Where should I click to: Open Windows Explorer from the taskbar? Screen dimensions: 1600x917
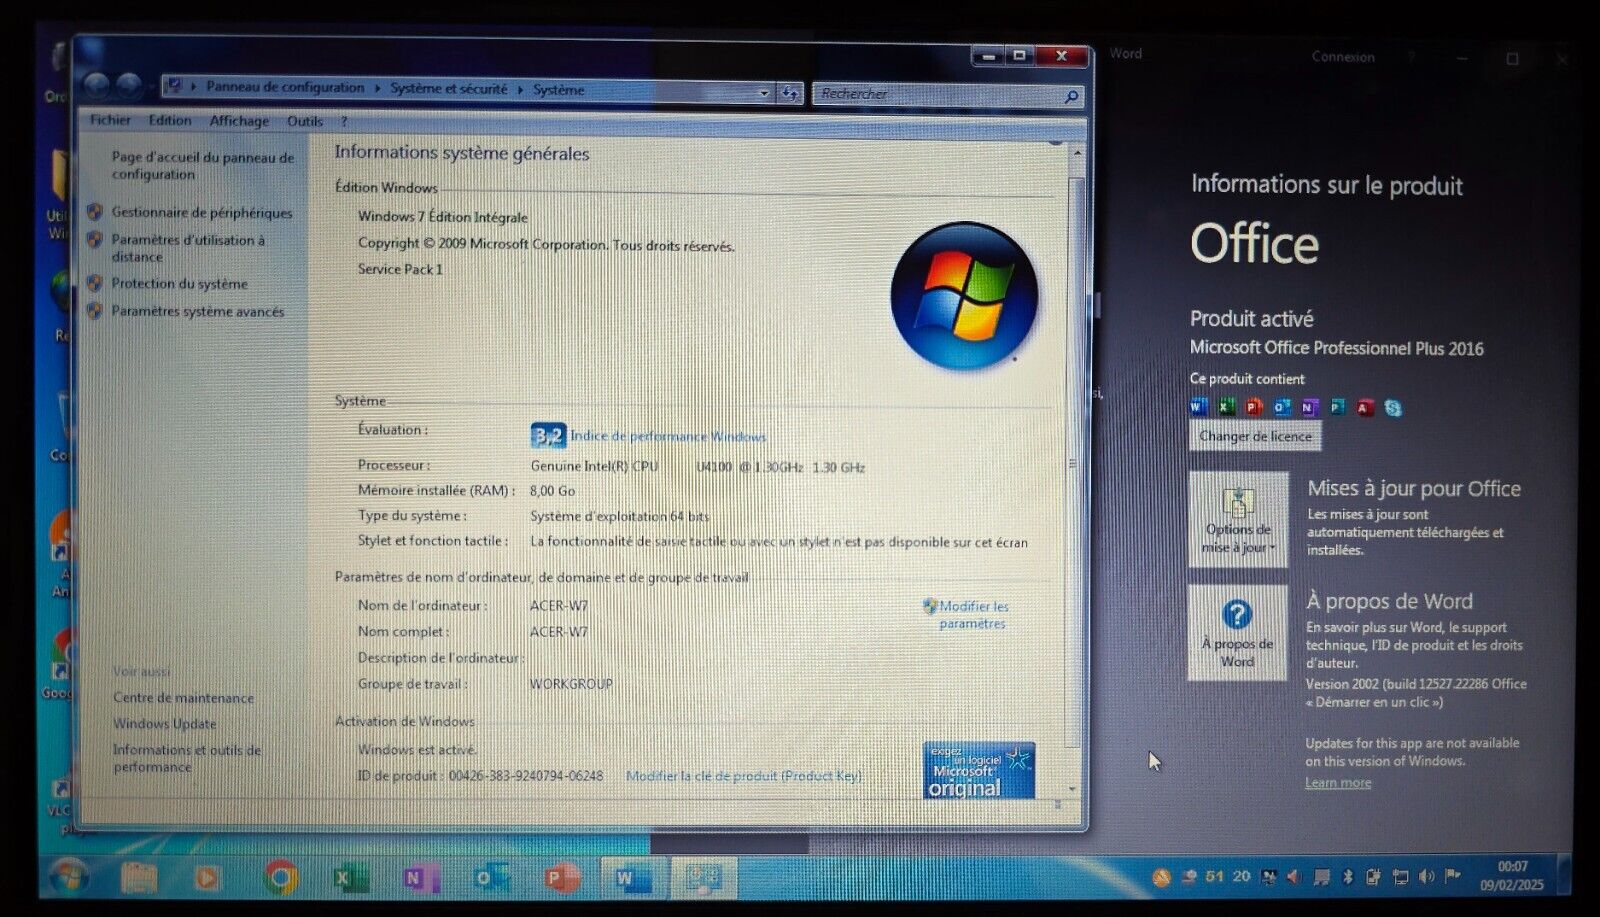coord(139,878)
